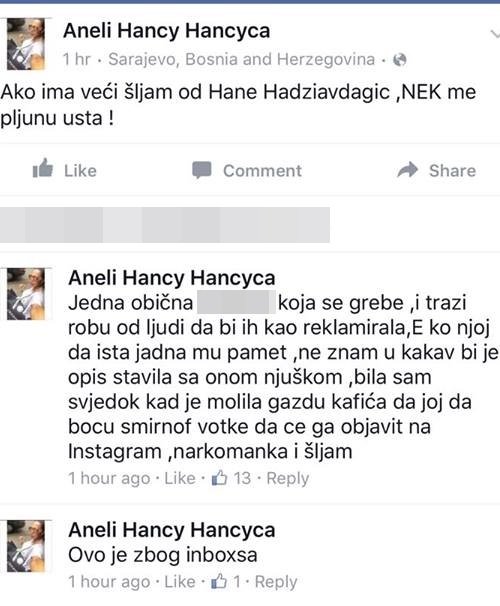Tap the Share arrow icon
Screen dimensions: 500x606
coord(408,170)
